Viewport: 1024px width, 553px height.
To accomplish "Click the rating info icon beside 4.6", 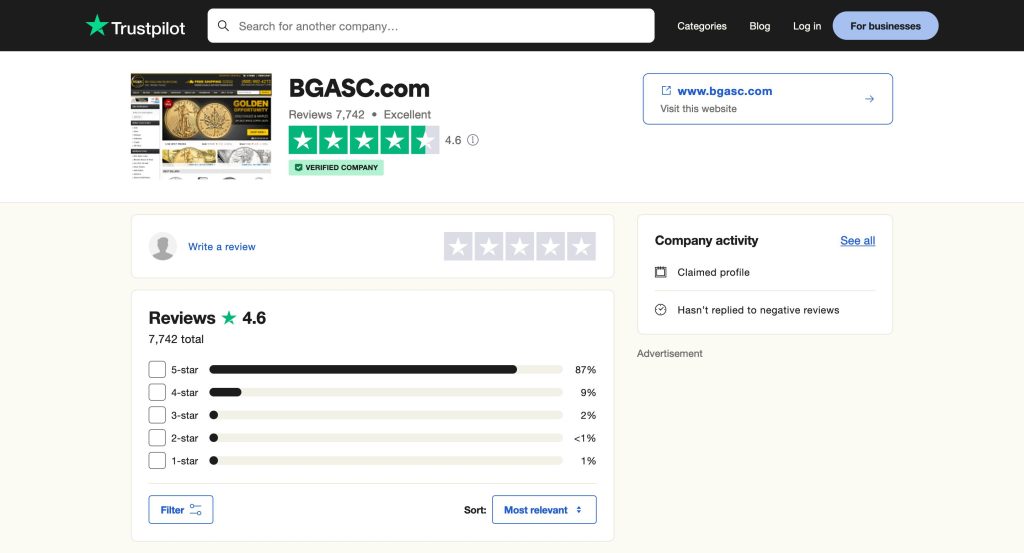I will [x=473, y=140].
